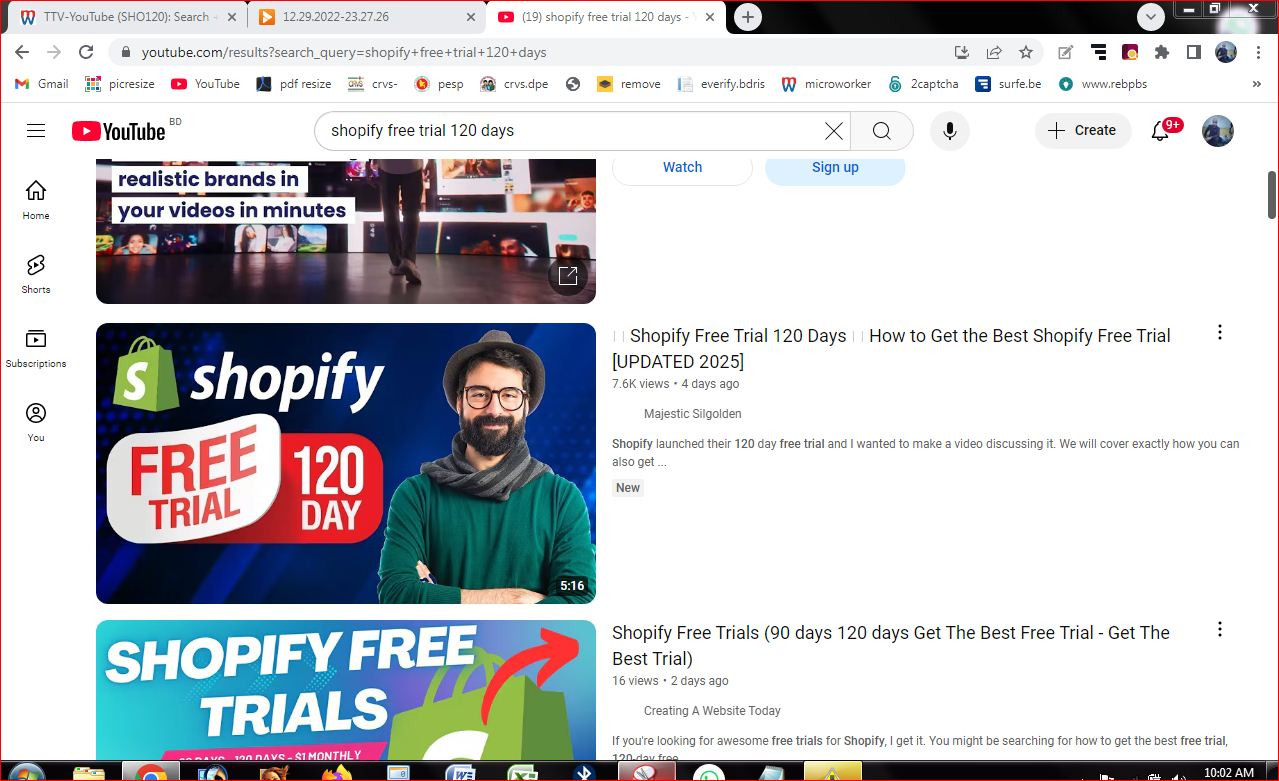Open the Shopify Free Trials (90 days 120 days) title
Image resolution: width=1279 pixels, height=781 pixels.
[891, 645]
